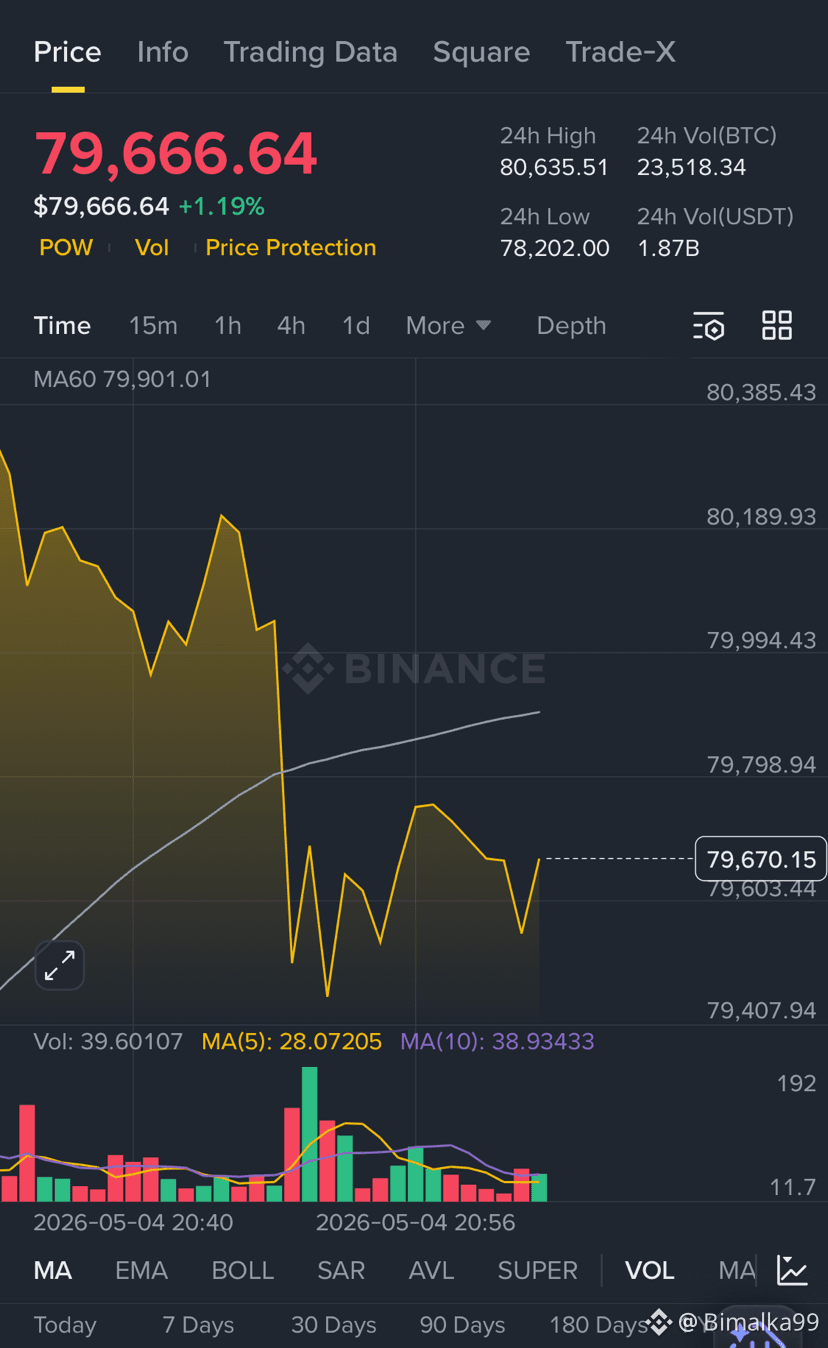Select the Time chart interval
Screen dimensions: 828x1348
(x=62, y=326)
